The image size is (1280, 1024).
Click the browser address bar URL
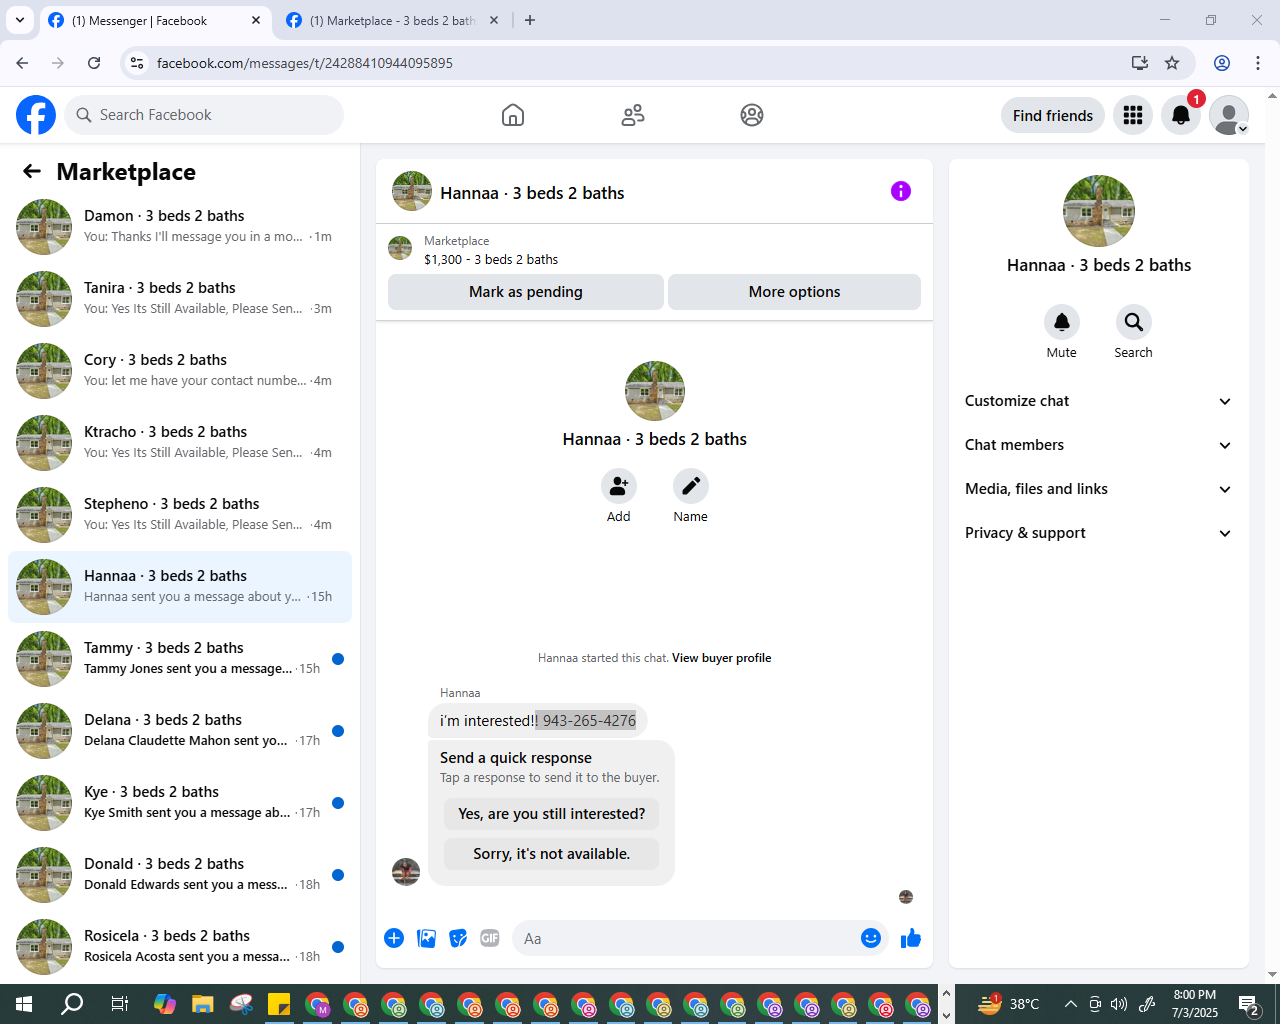(x=305, y=63)
